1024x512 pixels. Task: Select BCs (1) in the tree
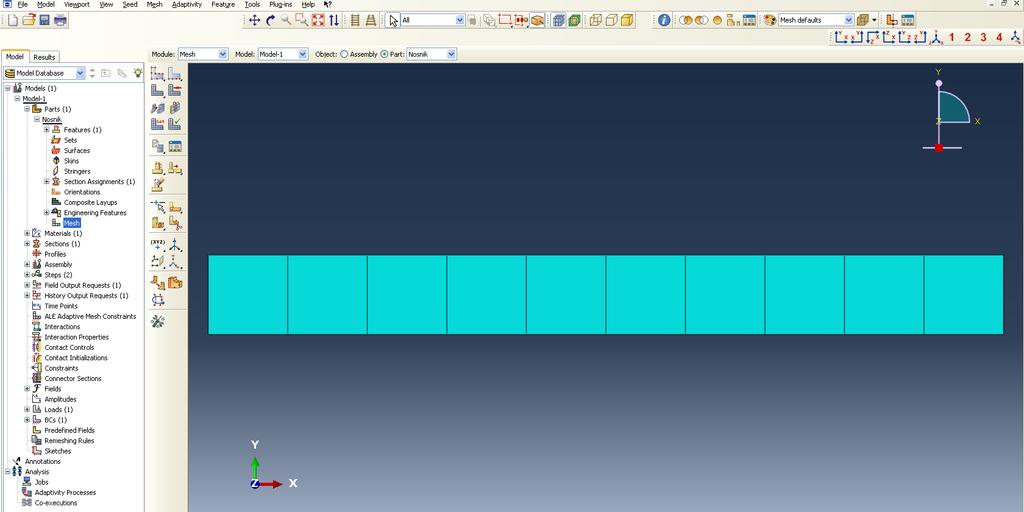[x=55, y=420]
